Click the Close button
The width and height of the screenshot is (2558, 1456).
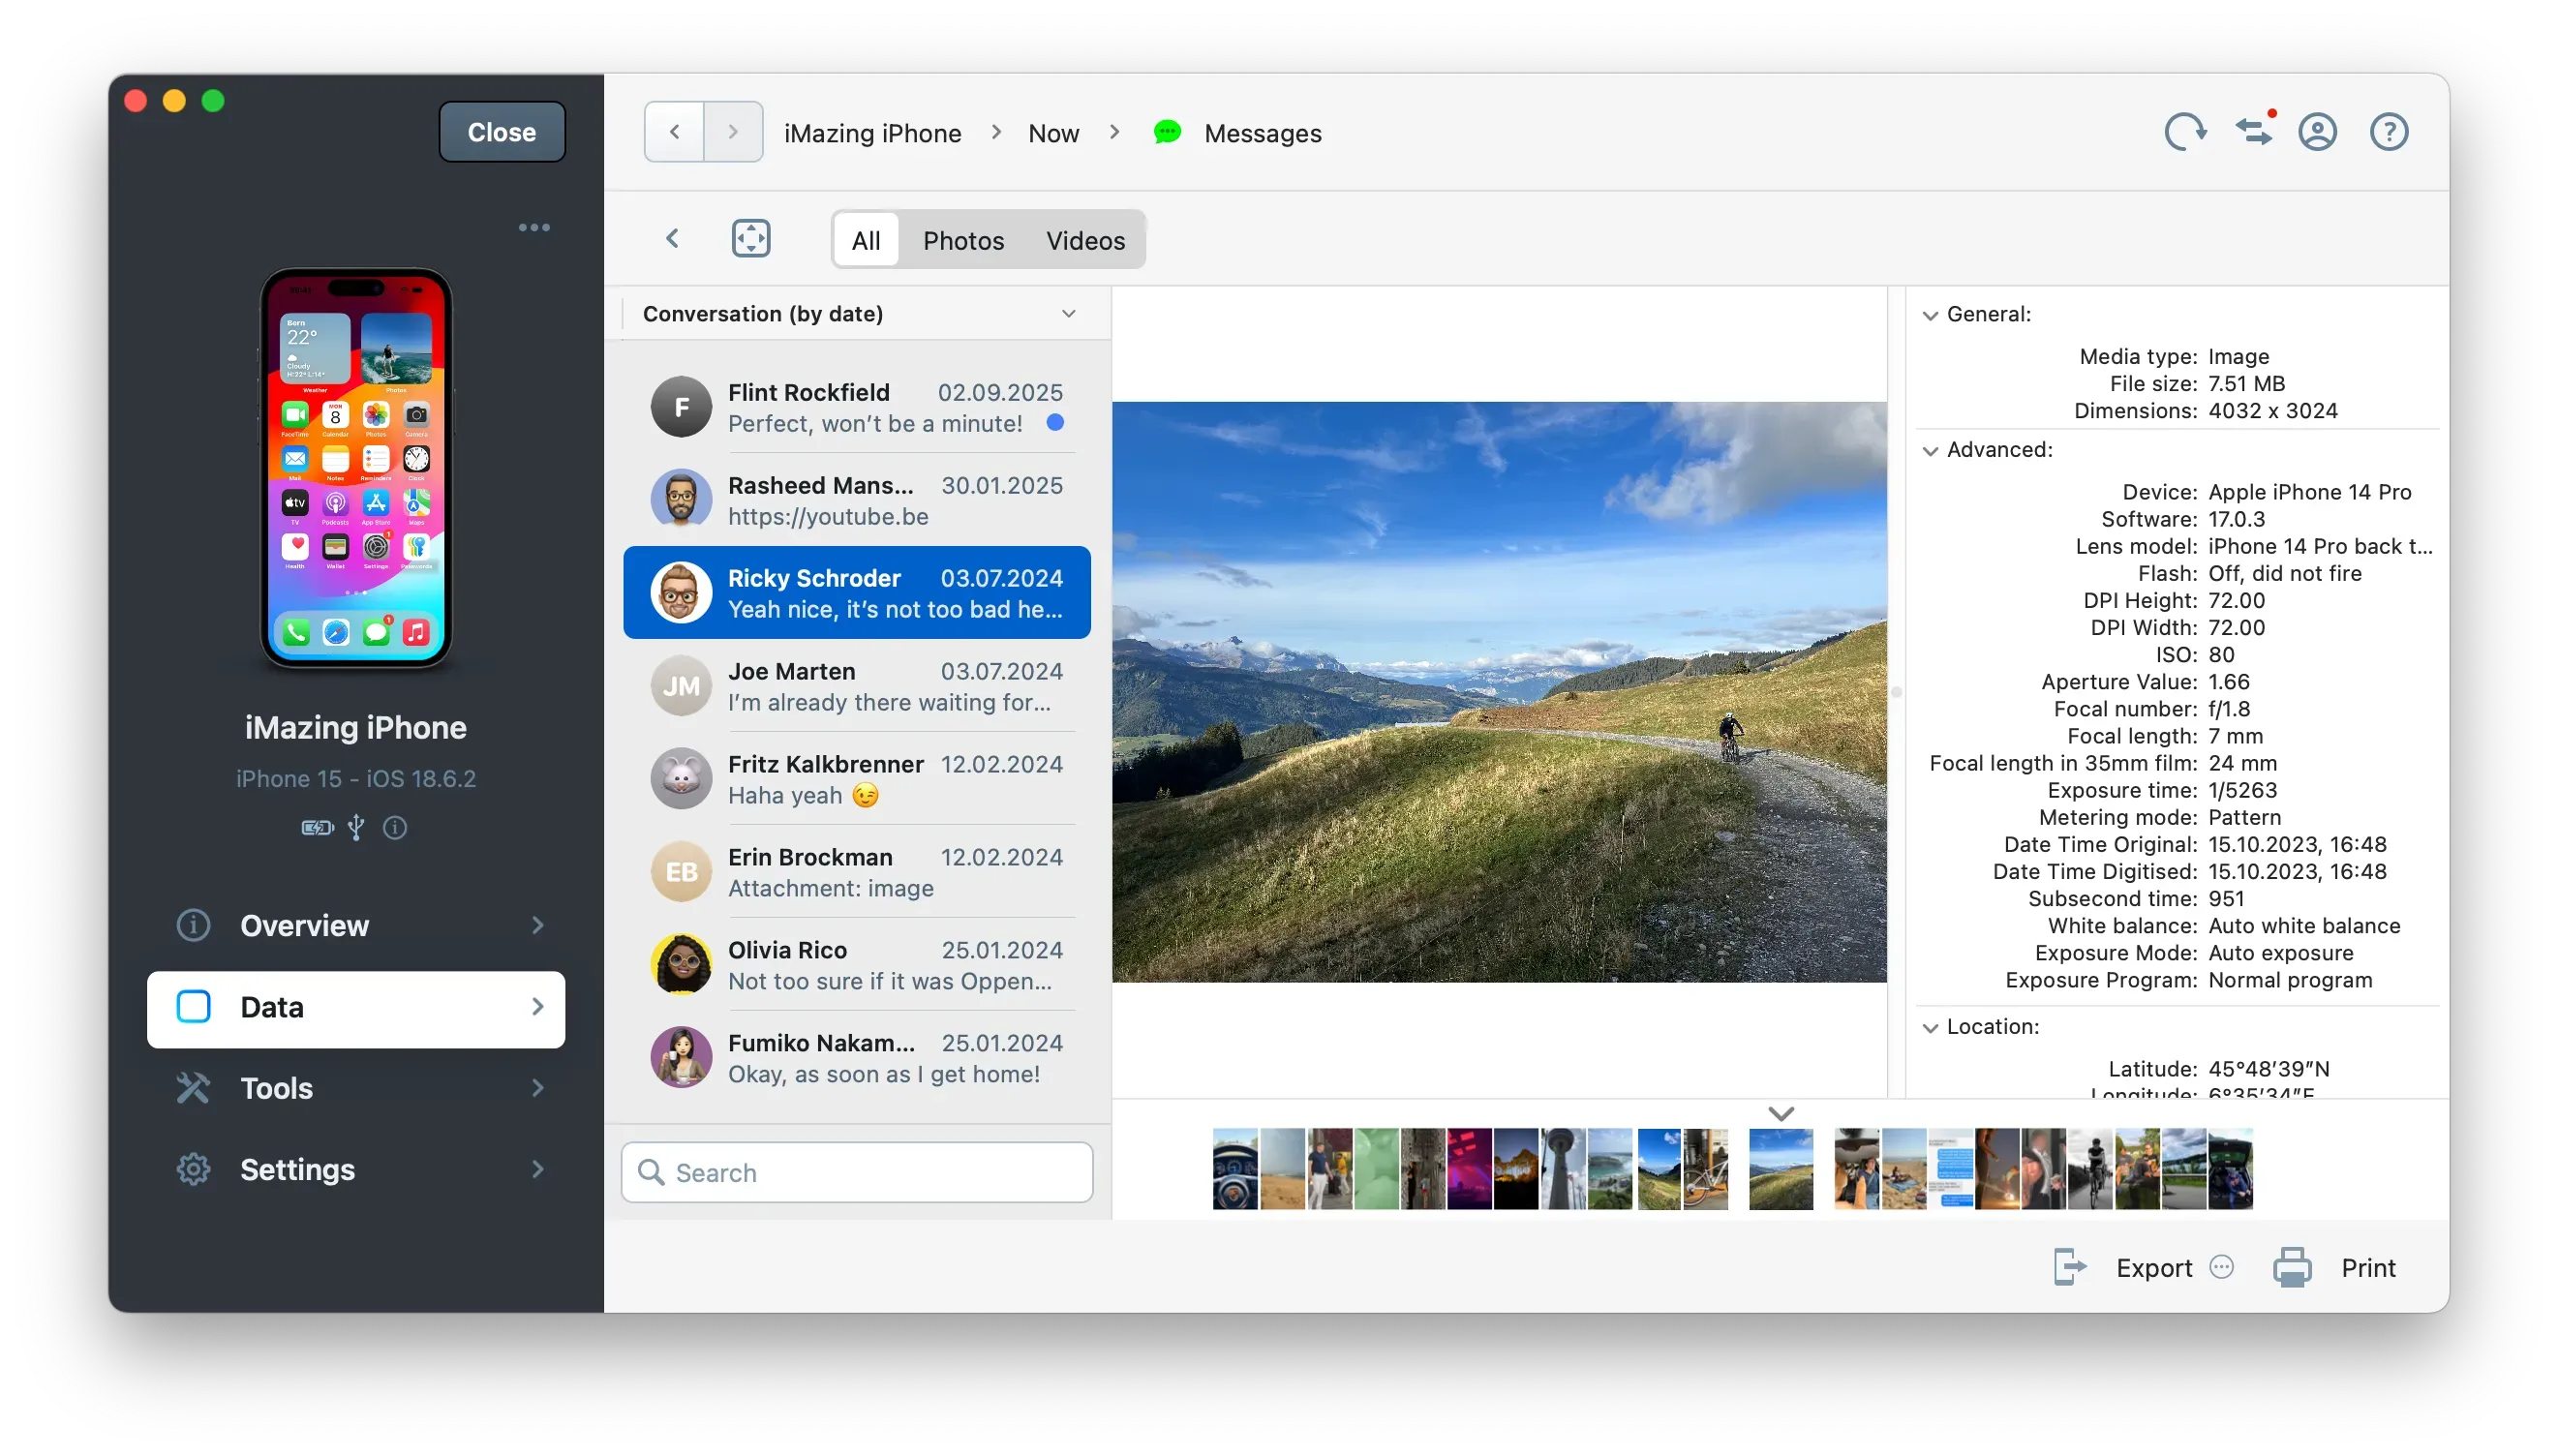[x=501, y=131]
